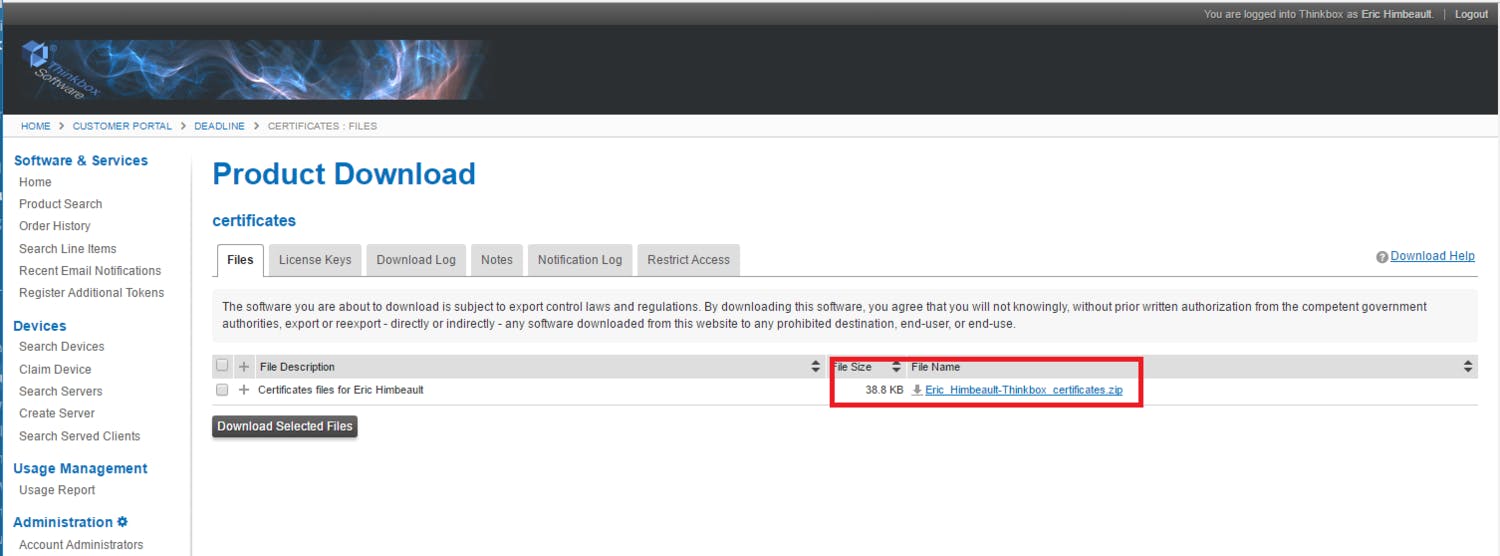
Task: Open Home in the Software & Services sidebar
Action: [x=35, y=182]
